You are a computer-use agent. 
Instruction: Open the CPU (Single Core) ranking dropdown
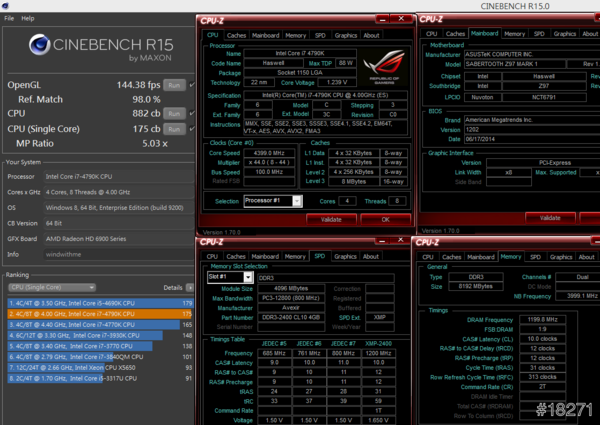(x=51, y=287)
